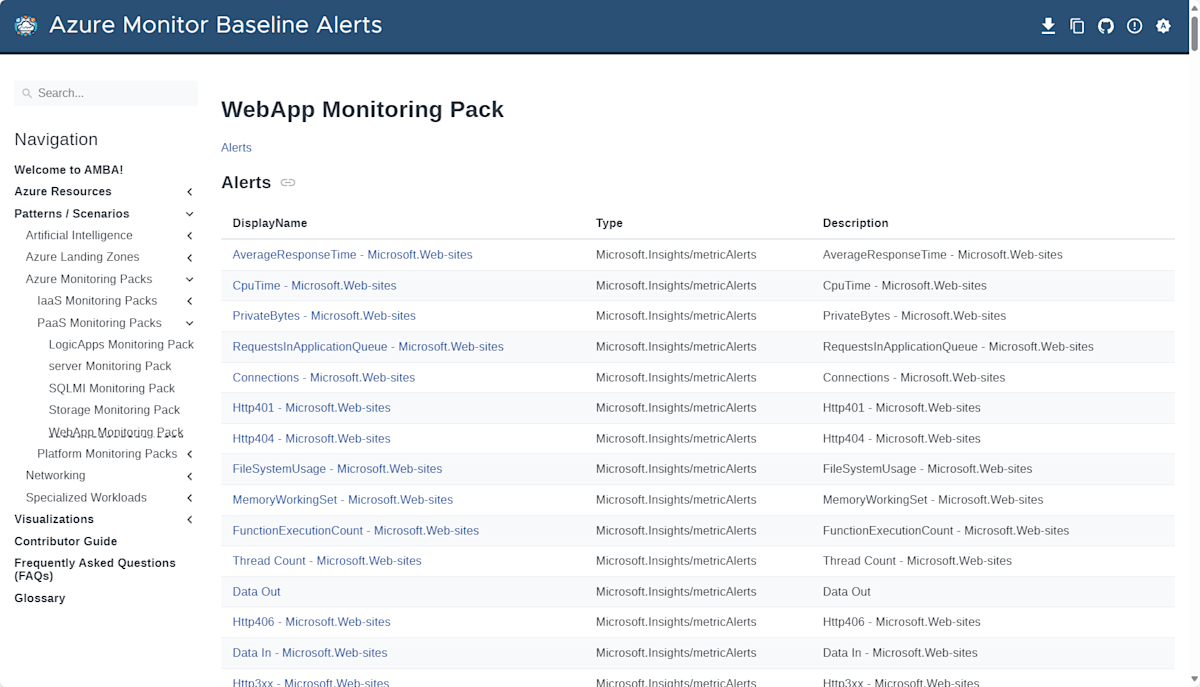Expand the Specialized Workloads chevron

(190, 498)
